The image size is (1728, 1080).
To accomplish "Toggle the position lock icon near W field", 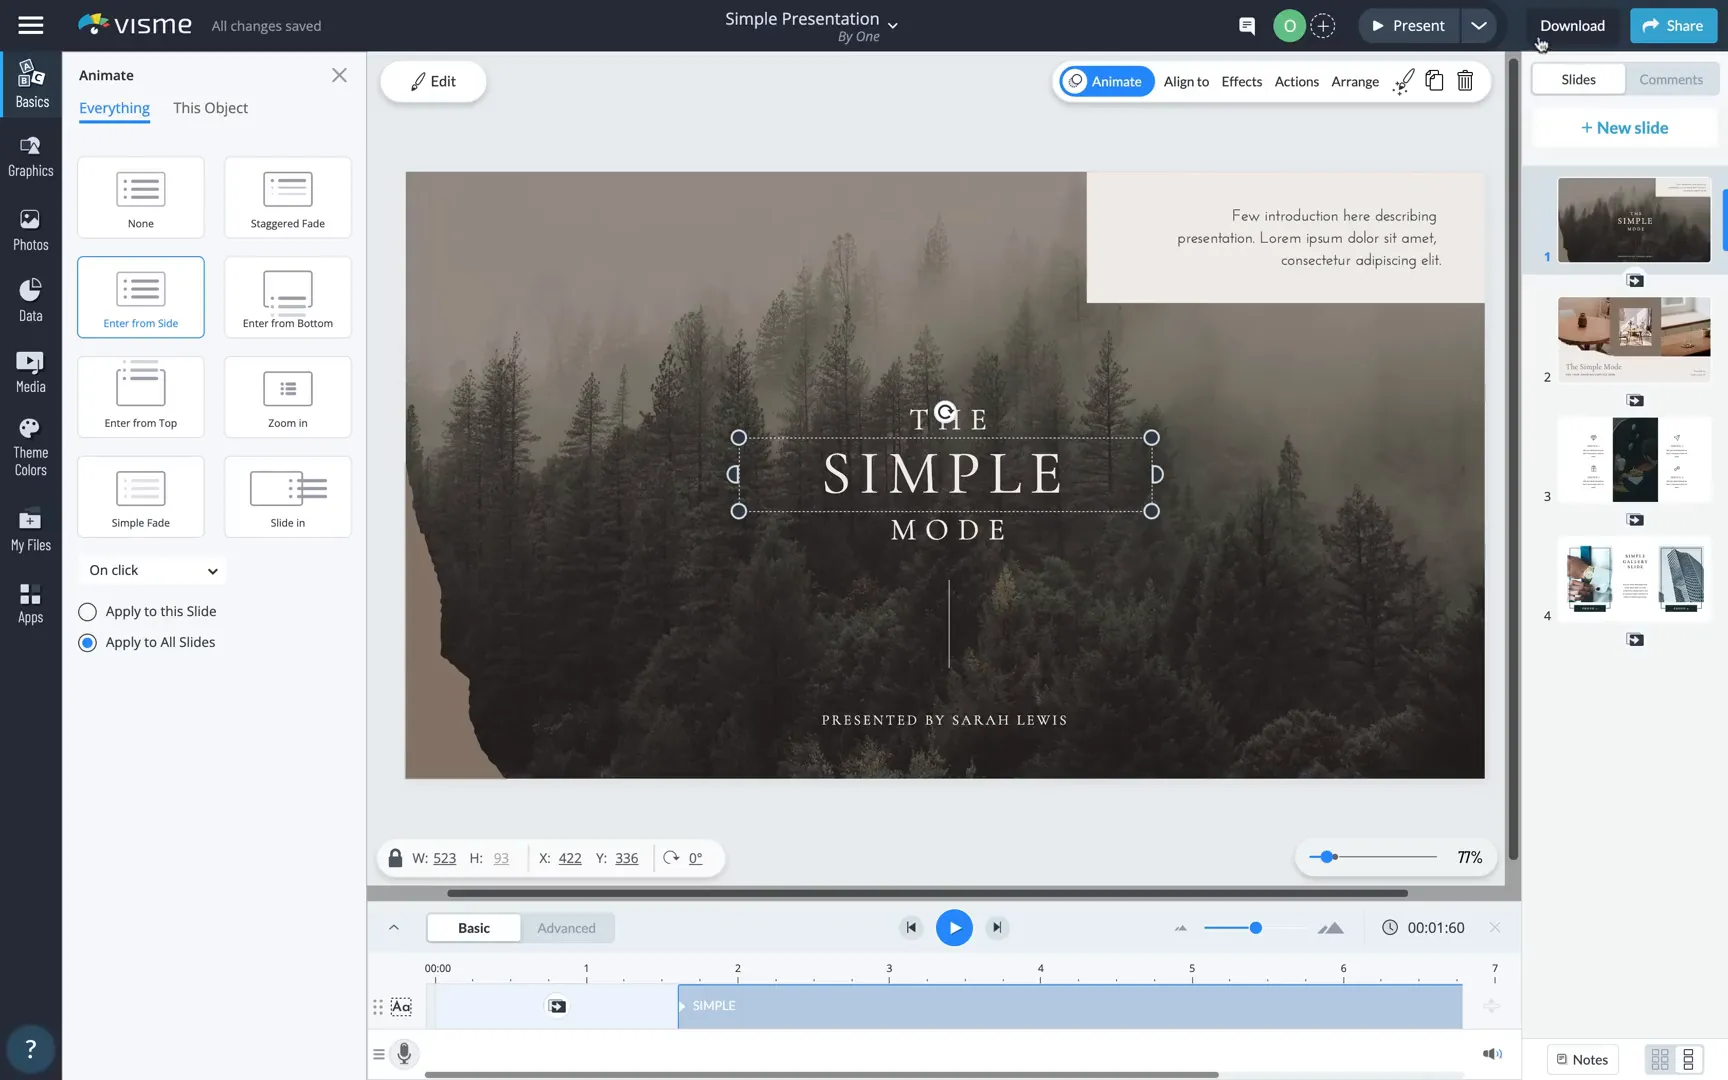I will click(x=395, y=857).
